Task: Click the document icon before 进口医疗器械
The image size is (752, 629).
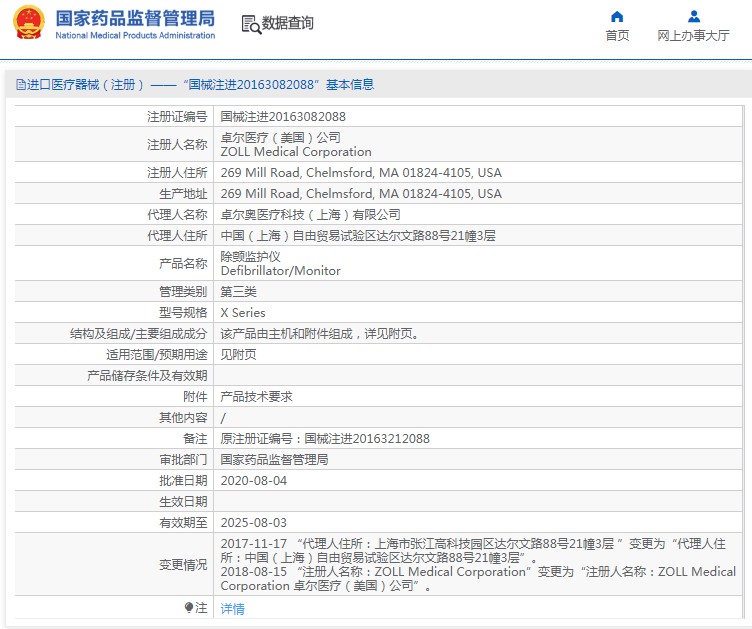Action: pyautogui.click(x=21, y=85)
